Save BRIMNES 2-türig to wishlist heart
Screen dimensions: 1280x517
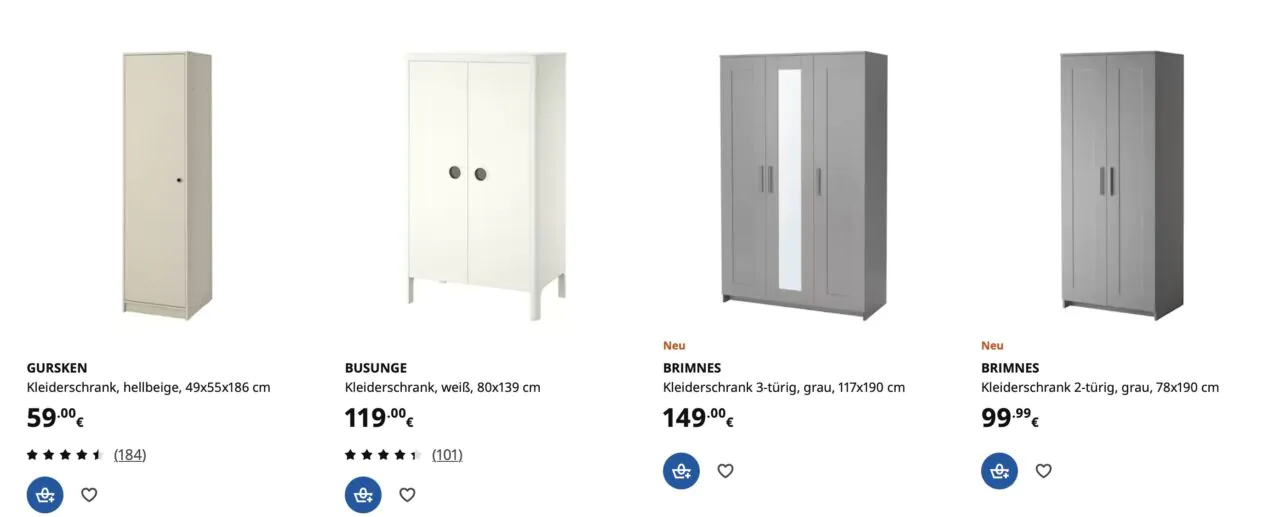[1043, 470]
